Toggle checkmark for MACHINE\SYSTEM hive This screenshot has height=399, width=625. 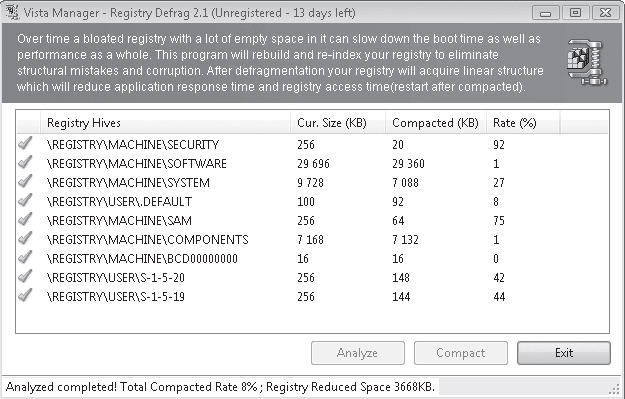(25, 182)
